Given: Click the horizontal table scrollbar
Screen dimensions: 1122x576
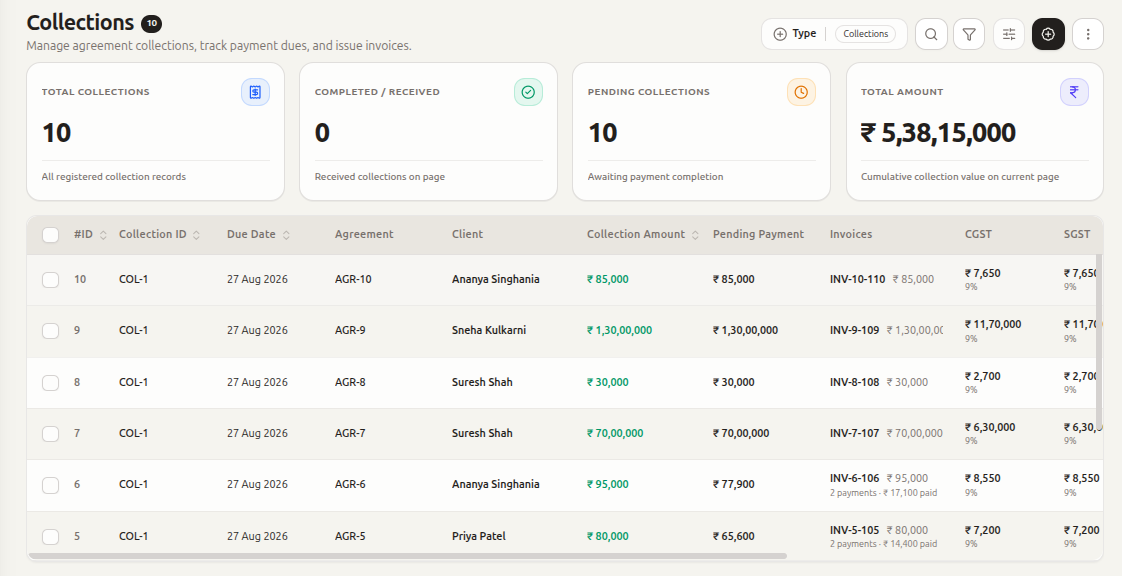Looking at the screenshot, I should pyautogui.click(x=408, y=556).
